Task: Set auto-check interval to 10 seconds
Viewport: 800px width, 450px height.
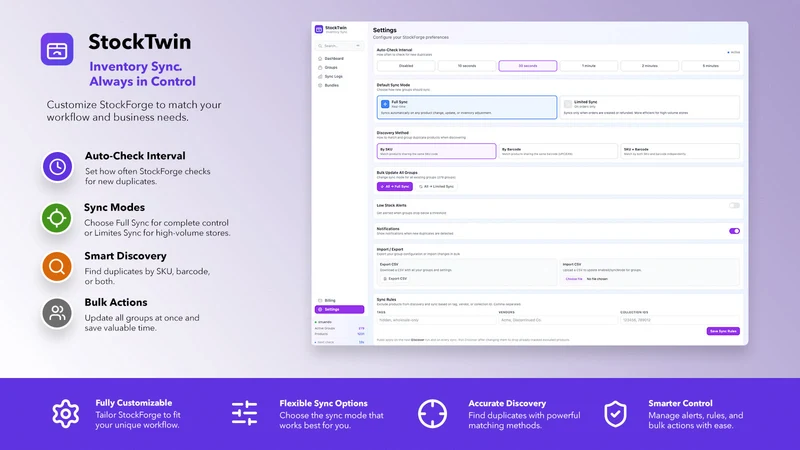Action: (x=467, y=66)
